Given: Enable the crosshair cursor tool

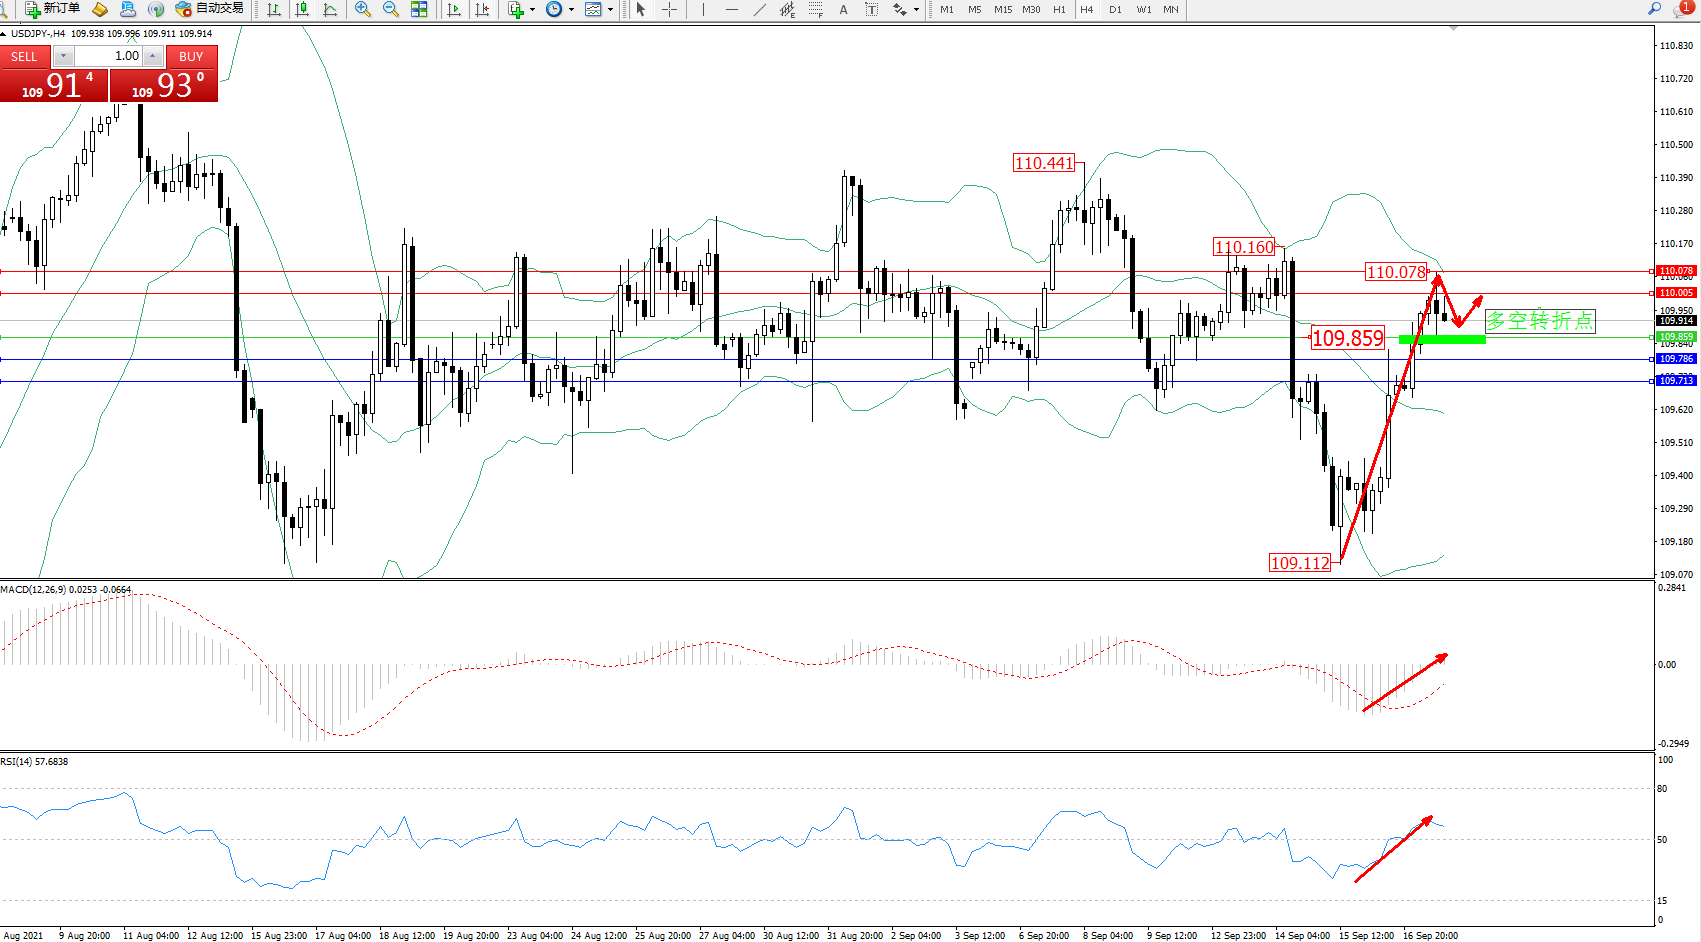Looking at the screenshot, I should [669, 9].
